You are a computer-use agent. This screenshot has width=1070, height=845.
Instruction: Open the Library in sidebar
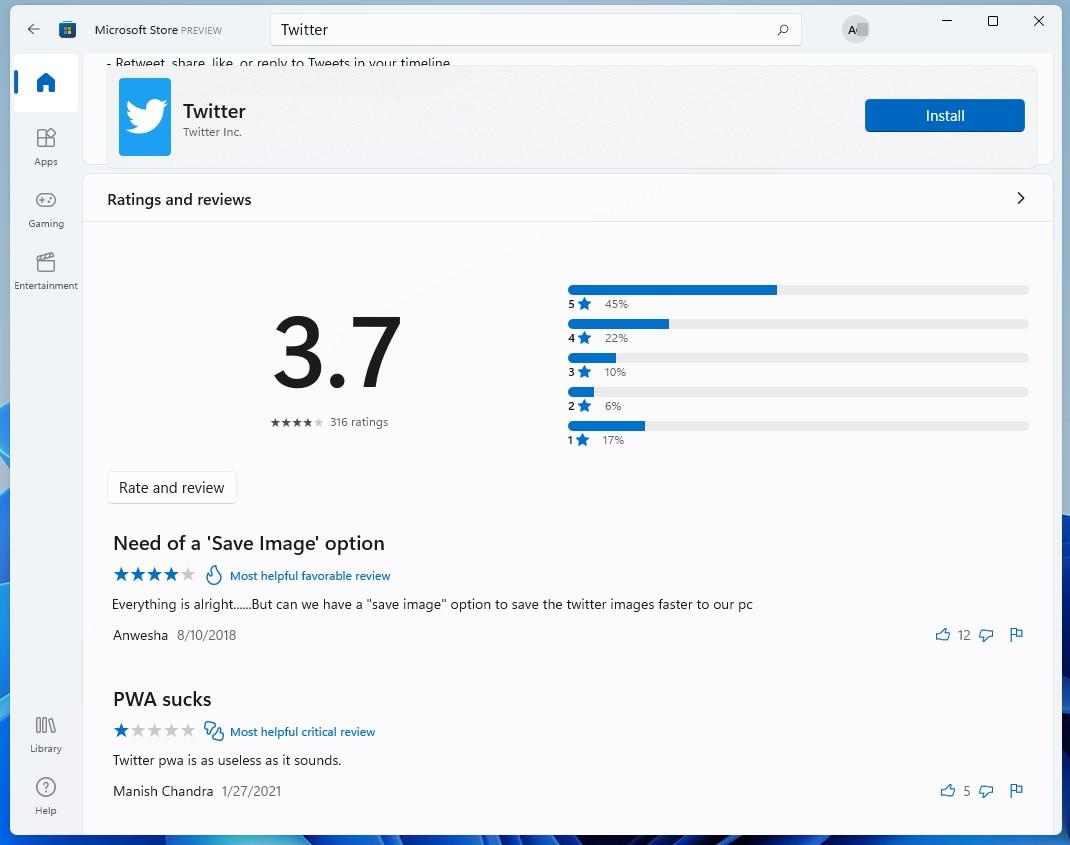coord(46,734)
